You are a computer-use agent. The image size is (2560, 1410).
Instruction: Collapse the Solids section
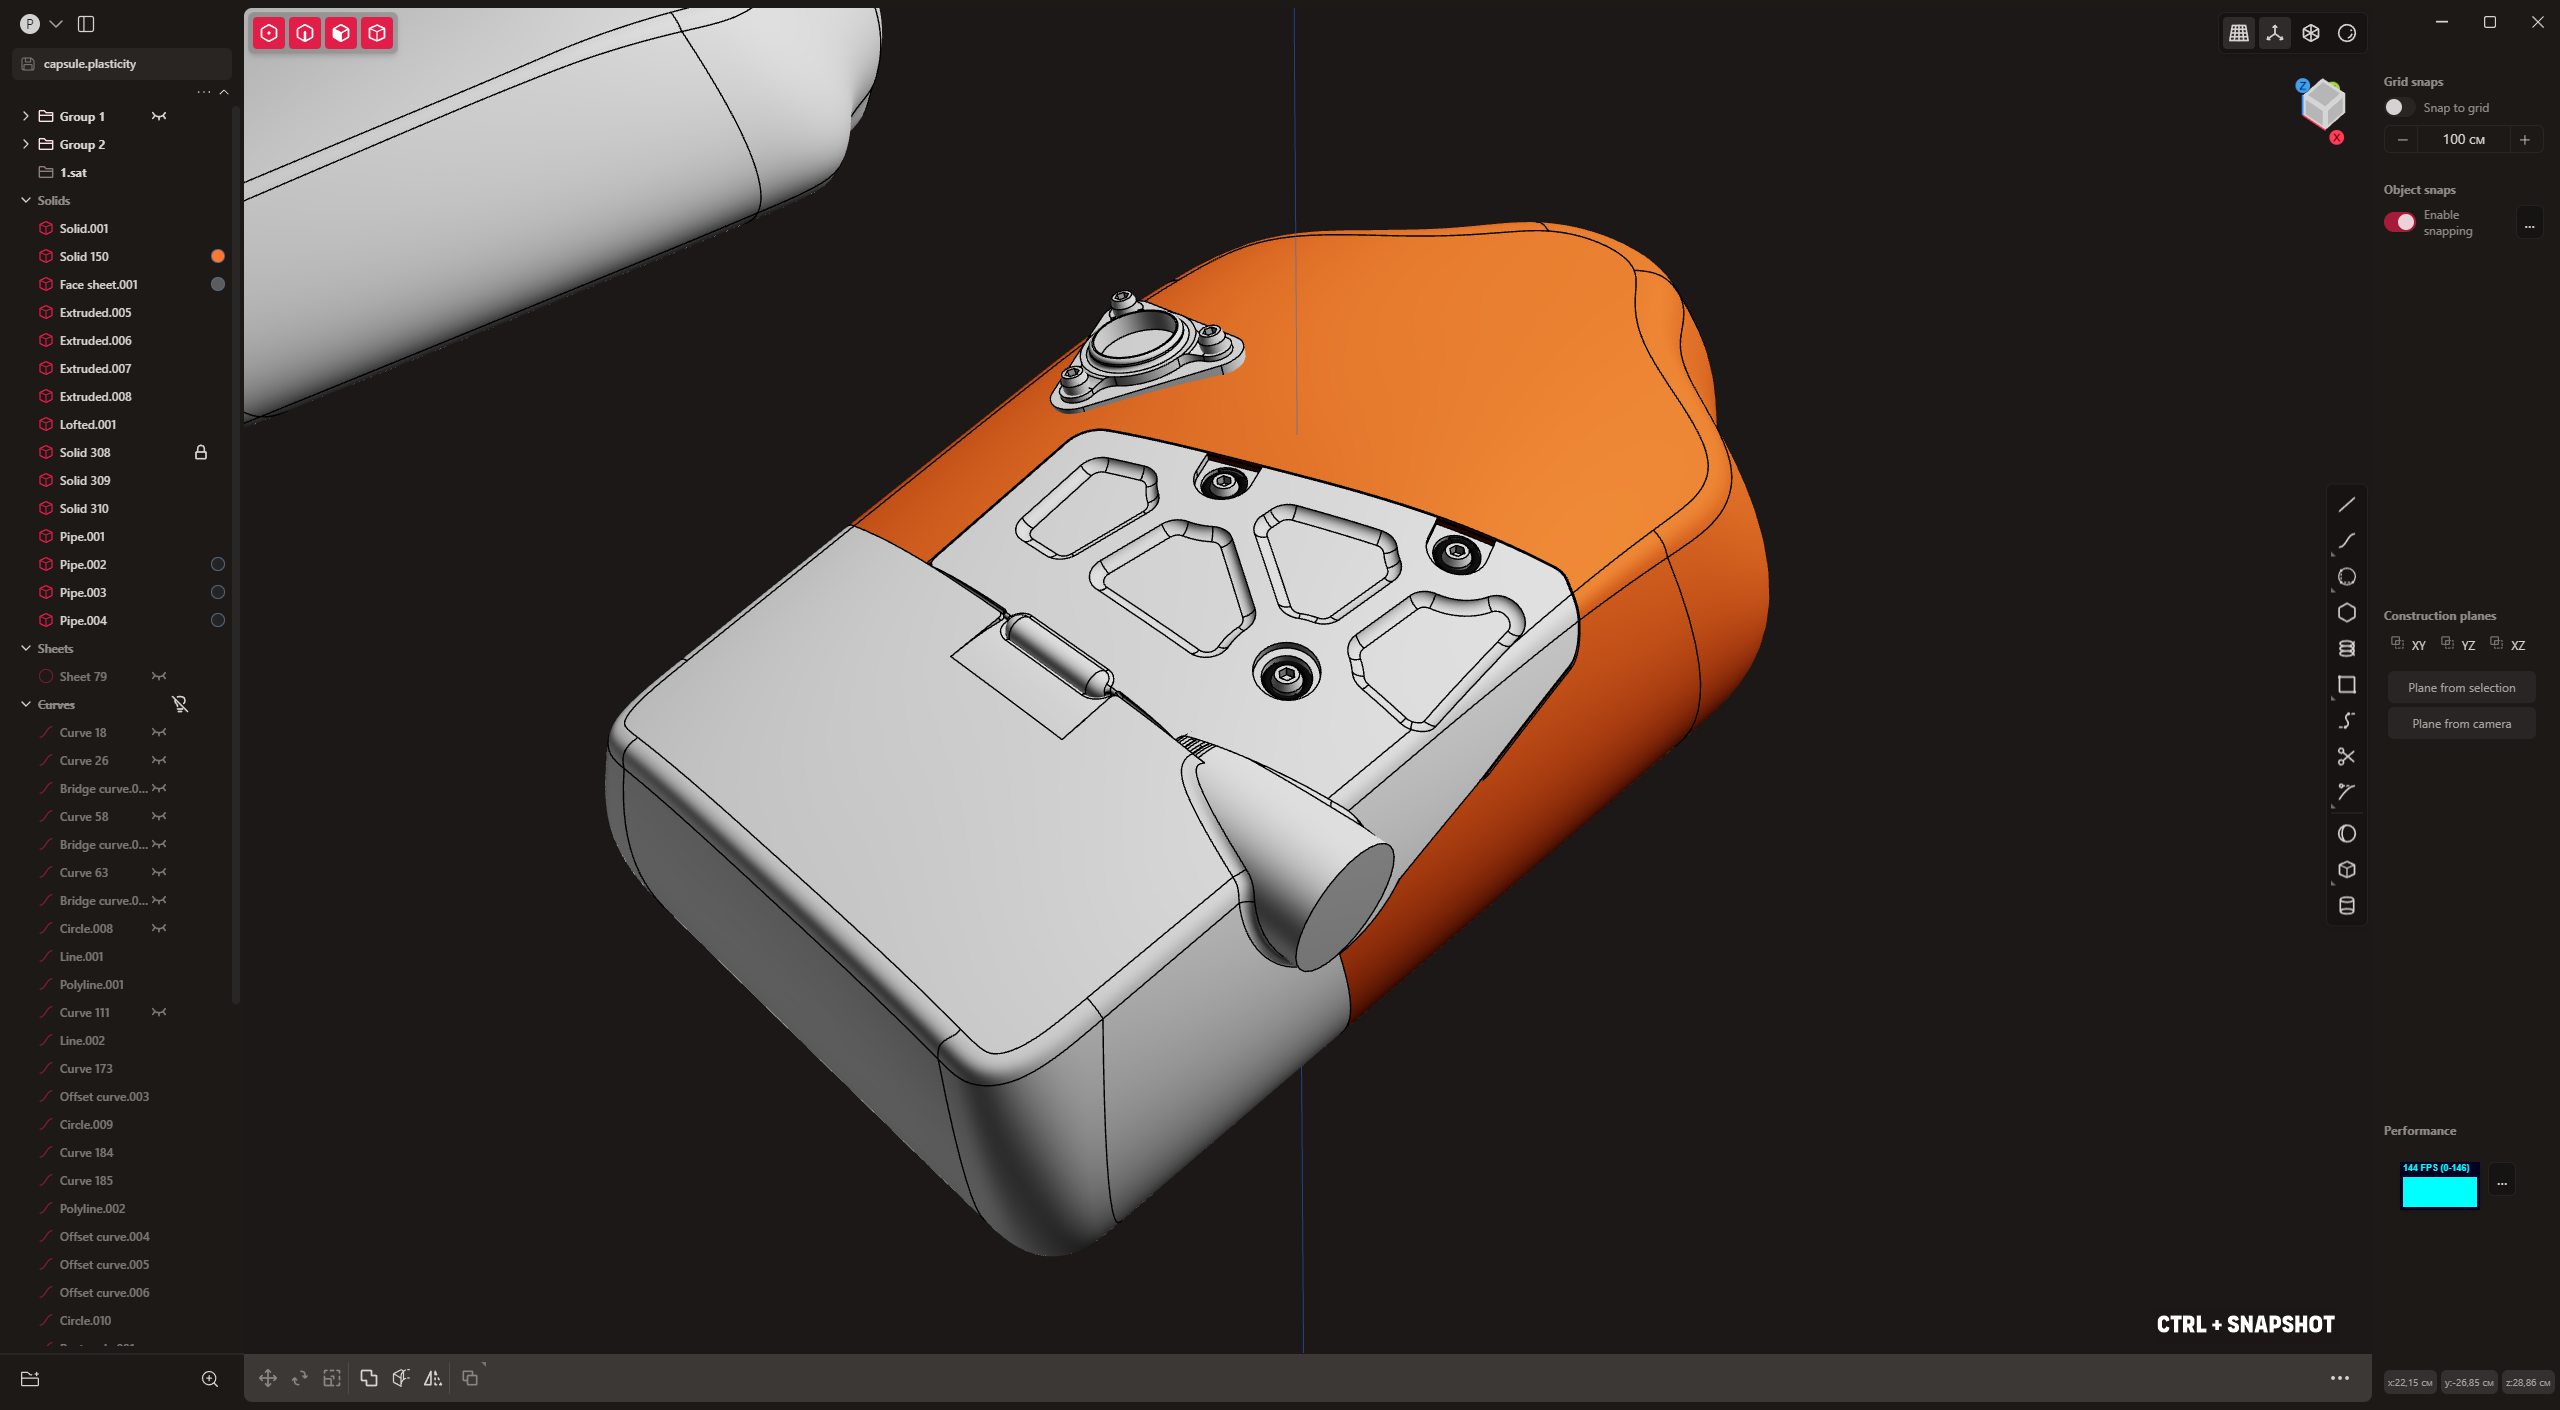[26, 201]
